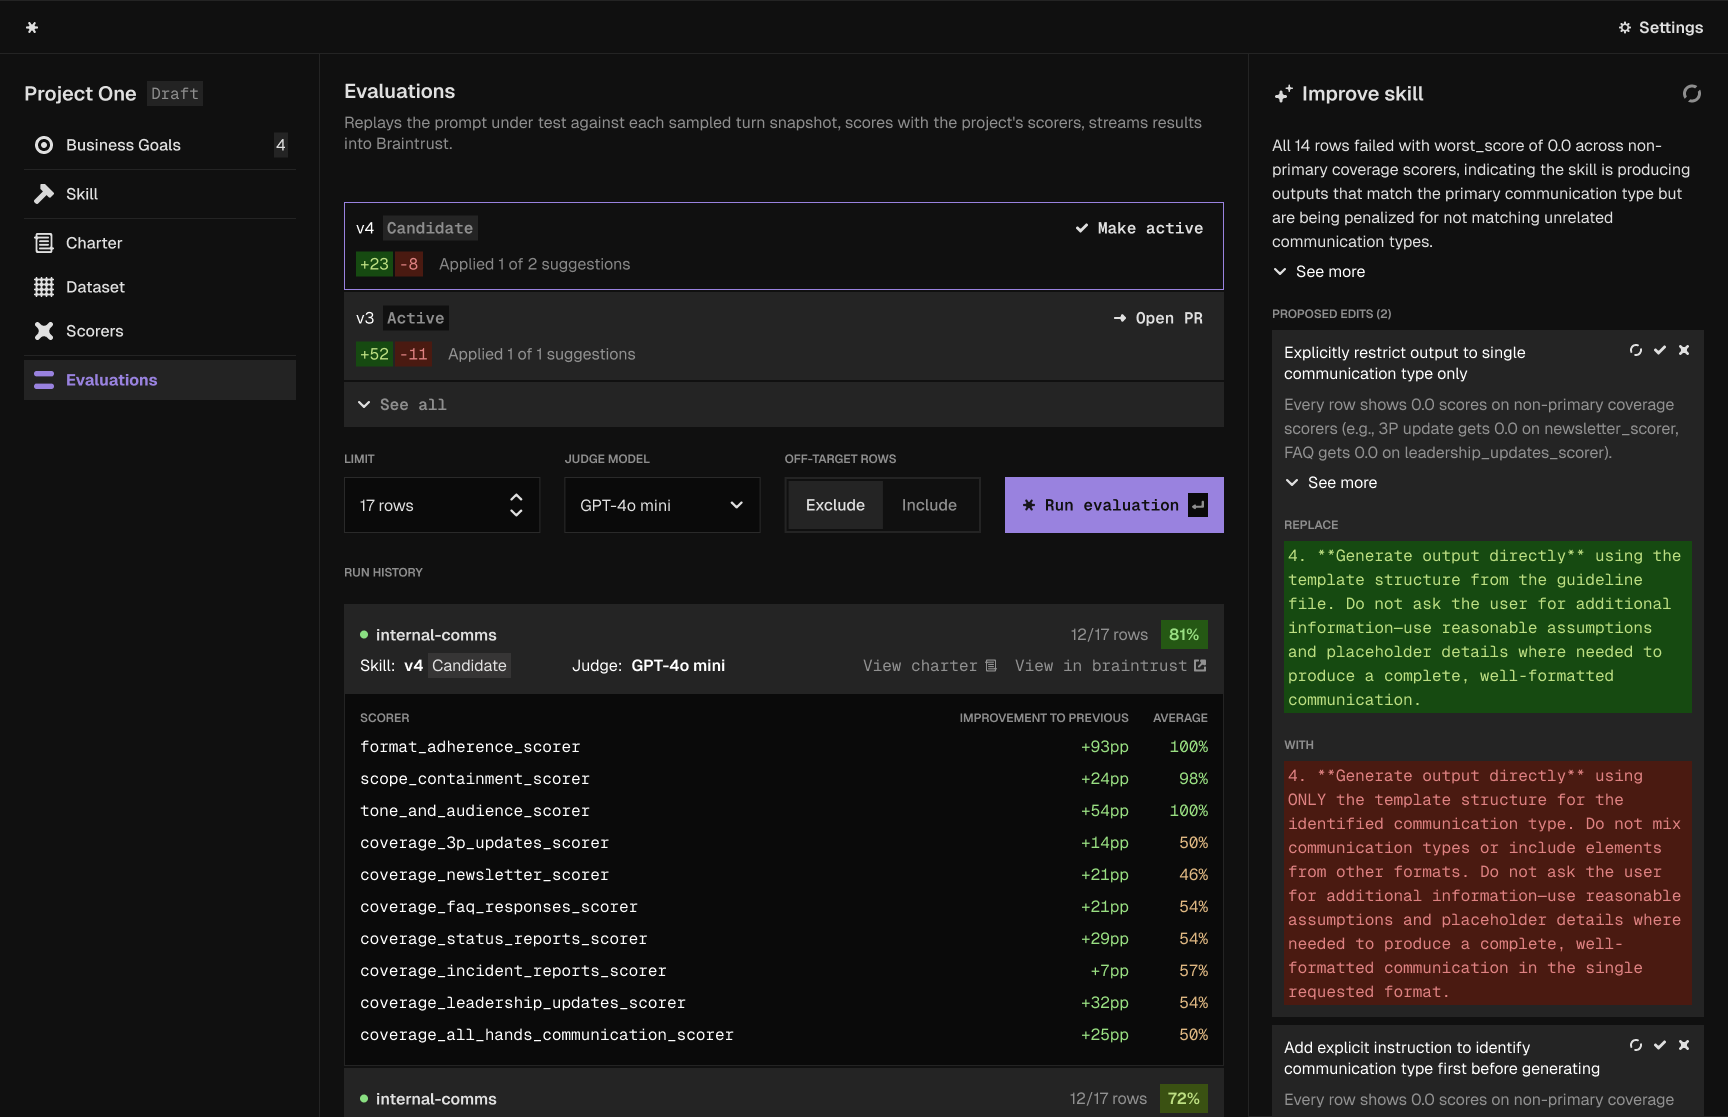Click the -11 badge on v3
The image size is (1728, 1117).
point(414,354)
